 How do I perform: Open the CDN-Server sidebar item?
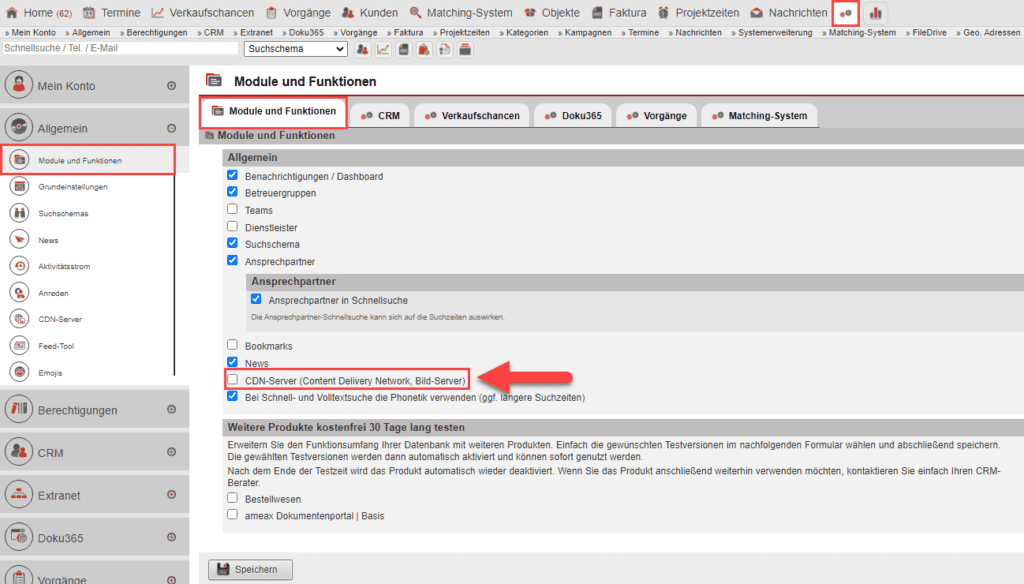[60, 318]
